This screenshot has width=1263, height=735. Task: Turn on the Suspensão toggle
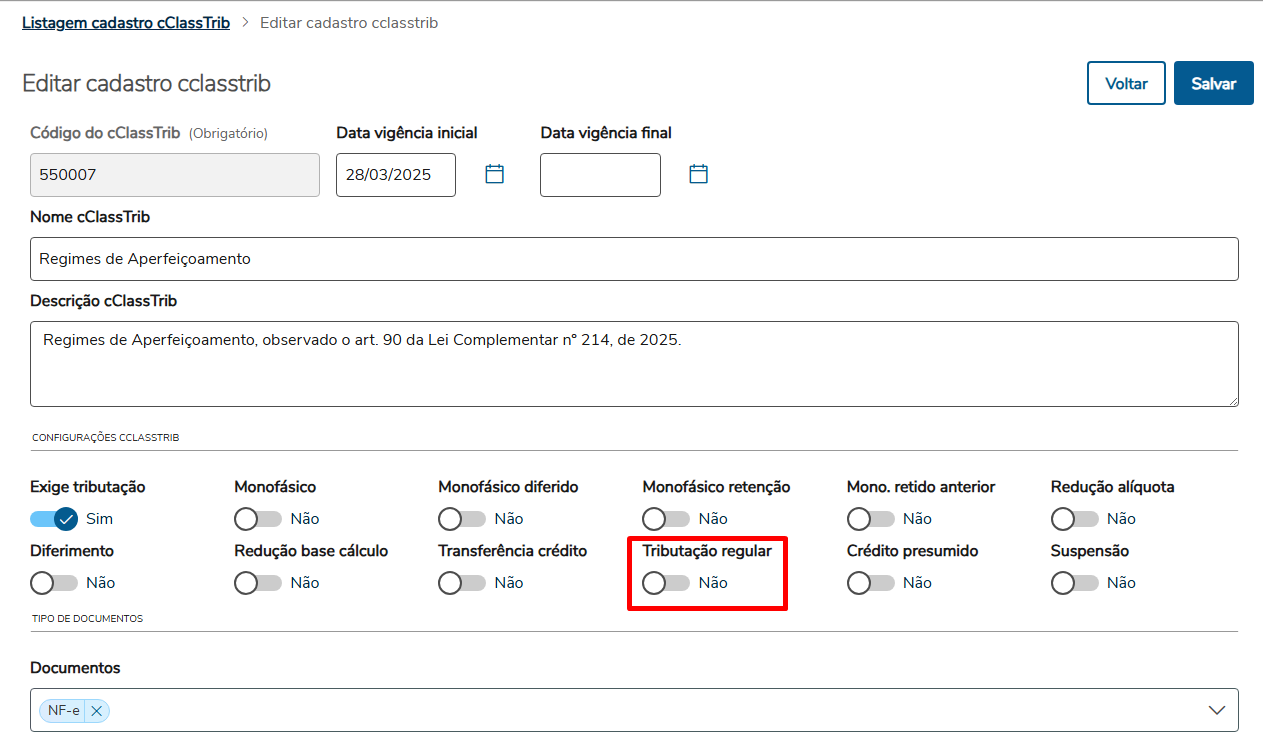coord(1074,583)
